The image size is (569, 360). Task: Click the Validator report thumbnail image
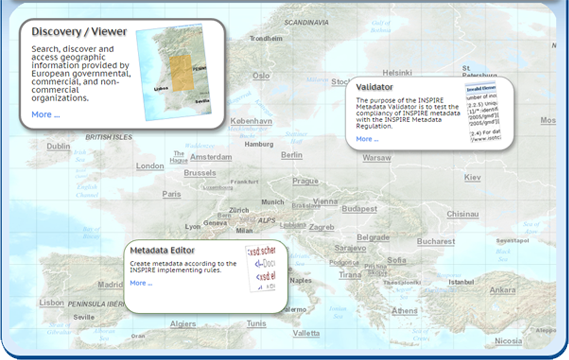click(483, 112)
